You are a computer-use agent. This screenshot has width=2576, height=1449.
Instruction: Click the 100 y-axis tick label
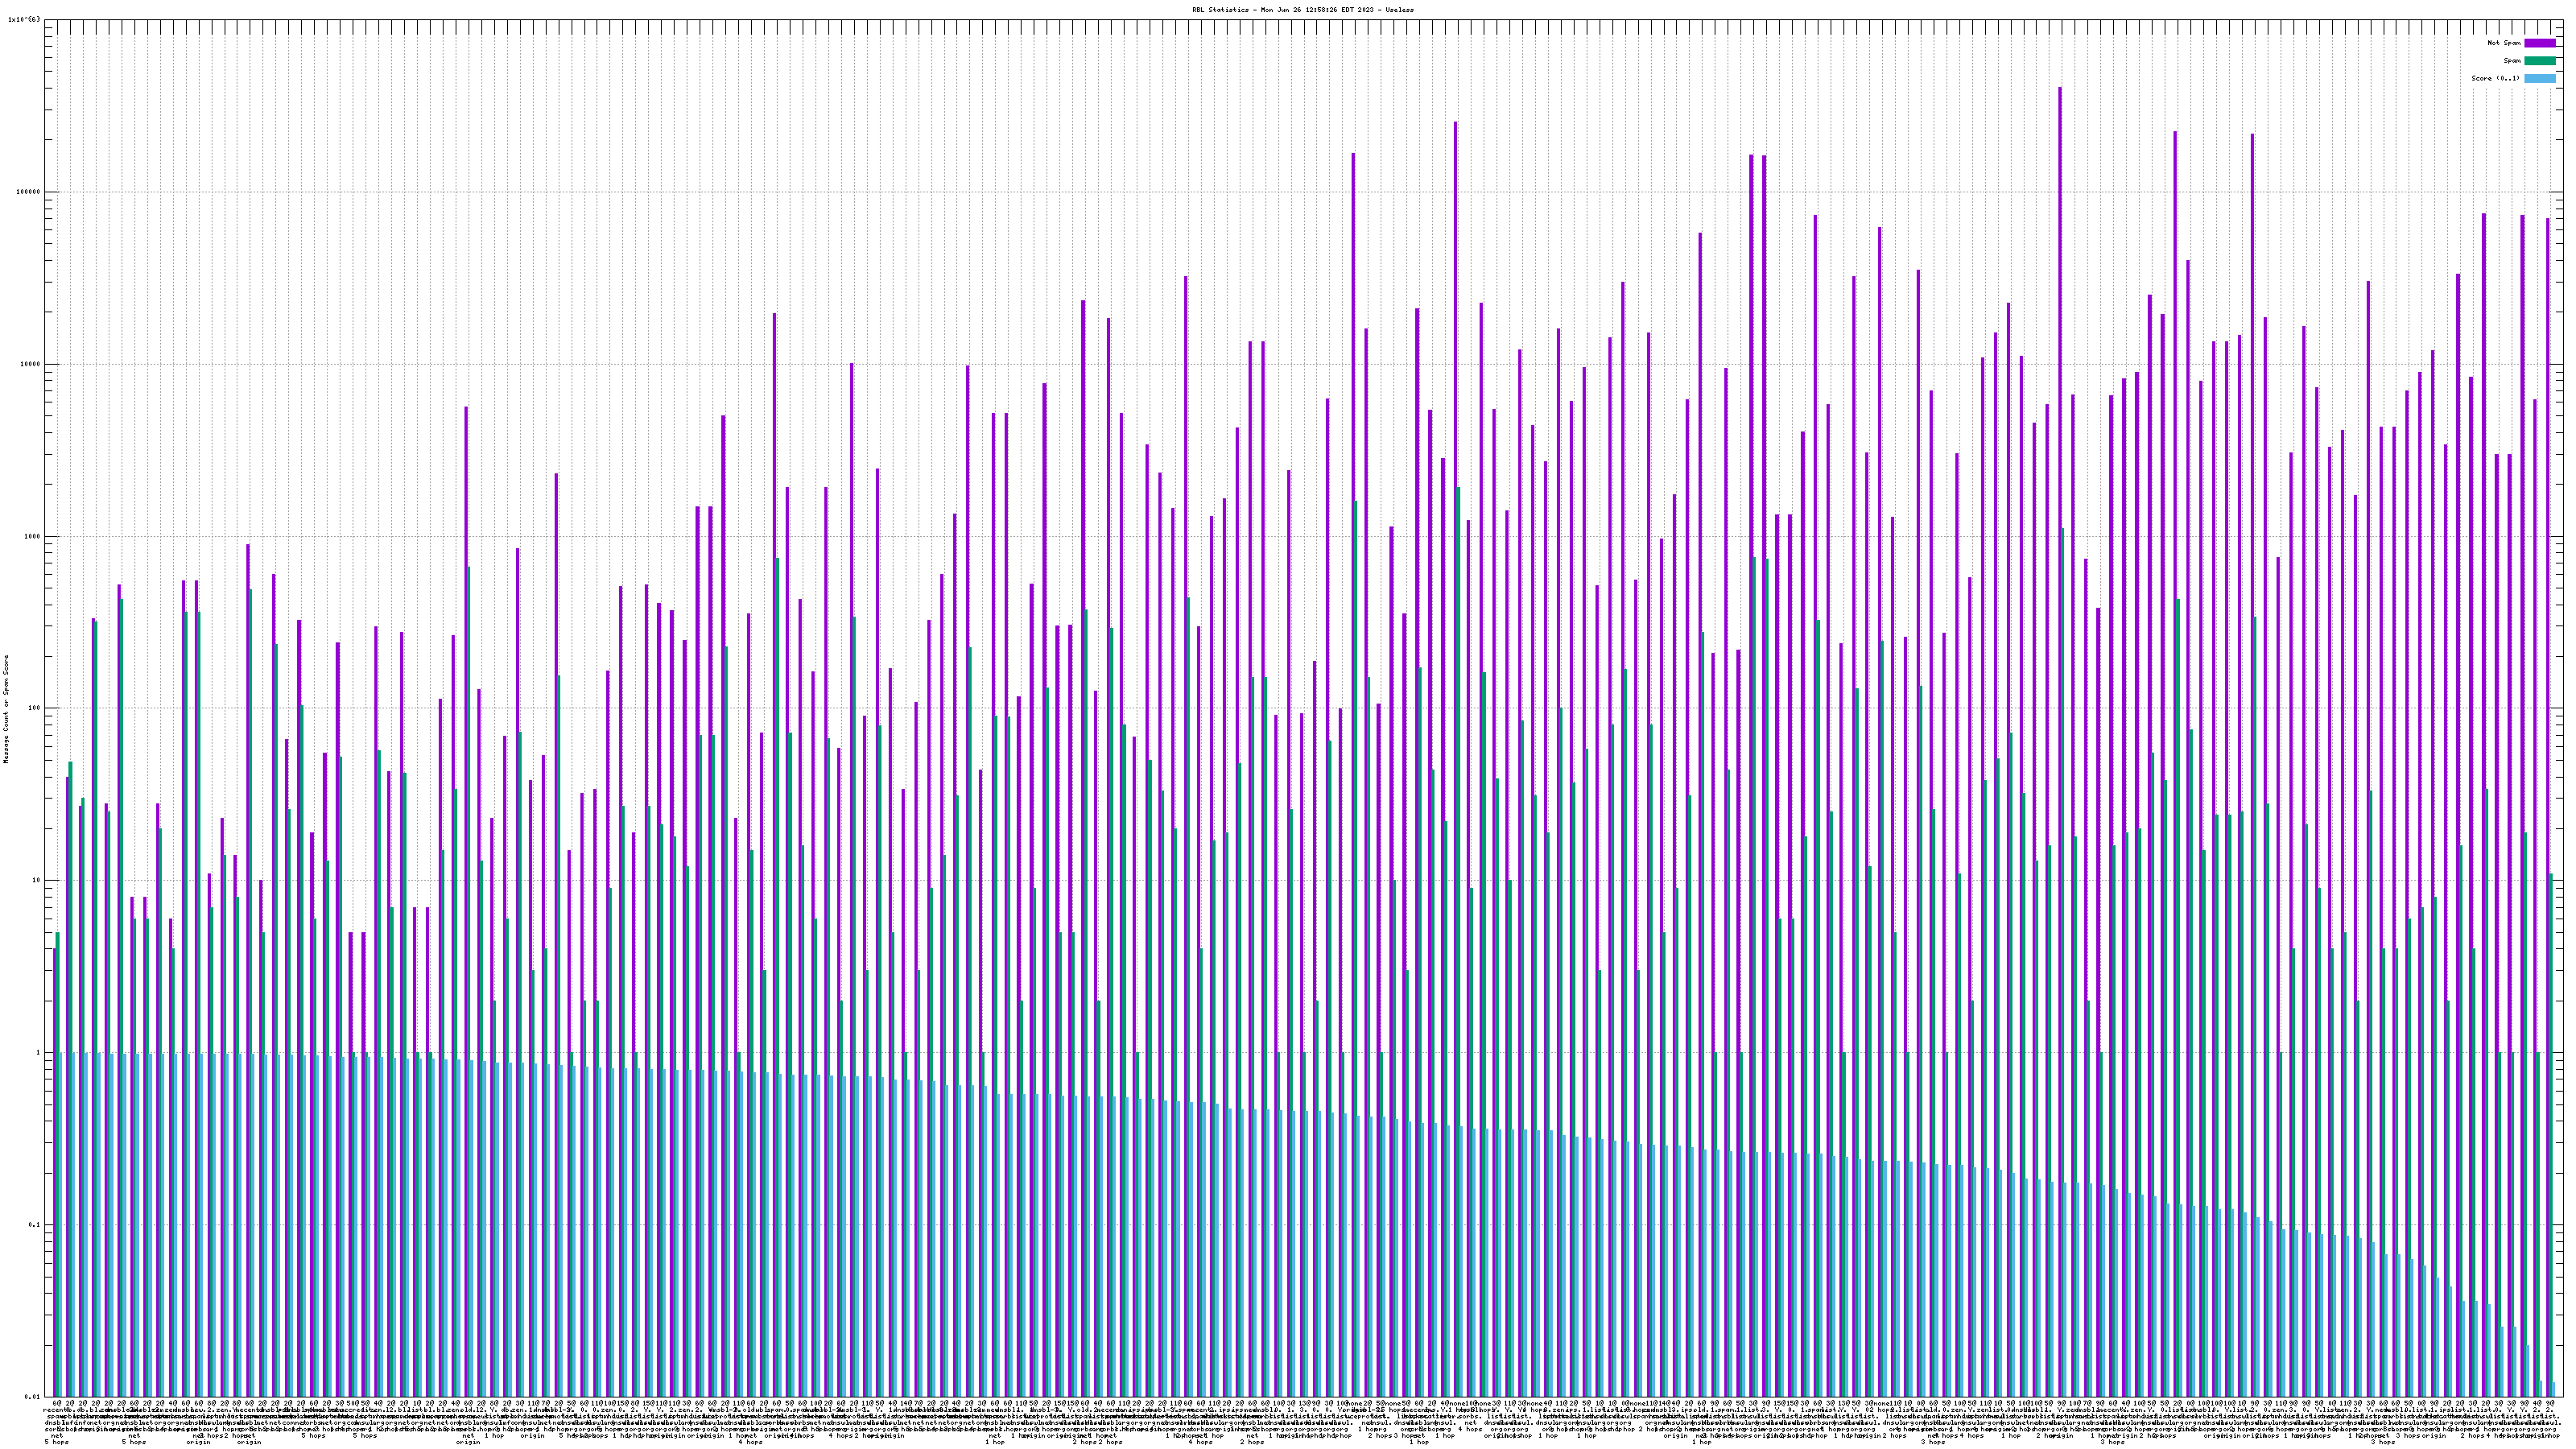coord(33,708)
